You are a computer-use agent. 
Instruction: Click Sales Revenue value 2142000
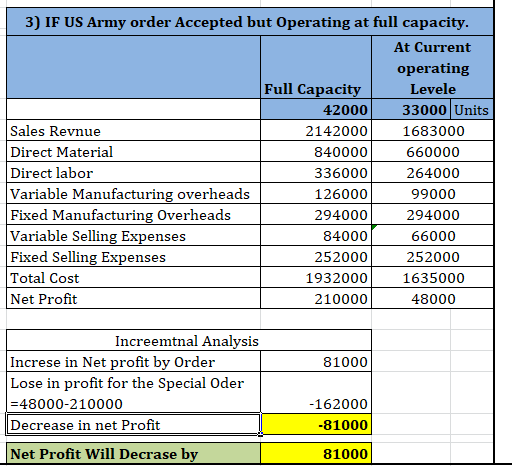316,130
